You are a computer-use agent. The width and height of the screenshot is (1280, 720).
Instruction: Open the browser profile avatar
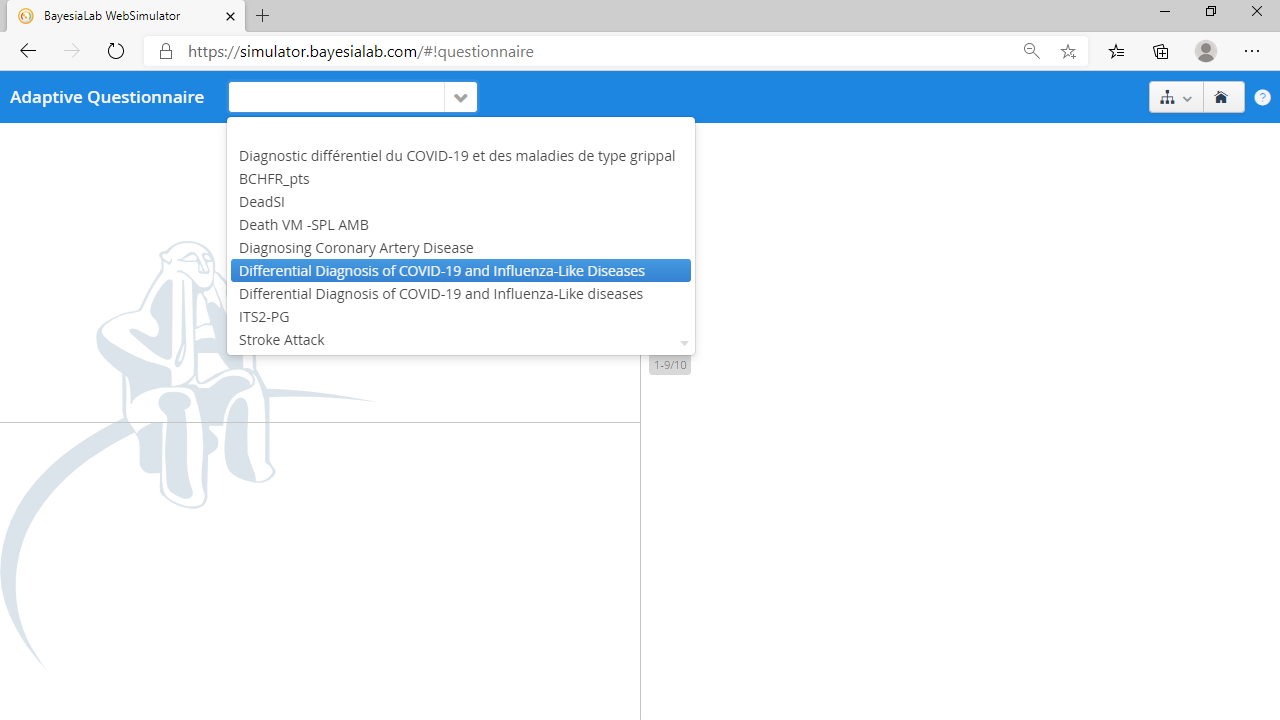tap(1206, 51)
